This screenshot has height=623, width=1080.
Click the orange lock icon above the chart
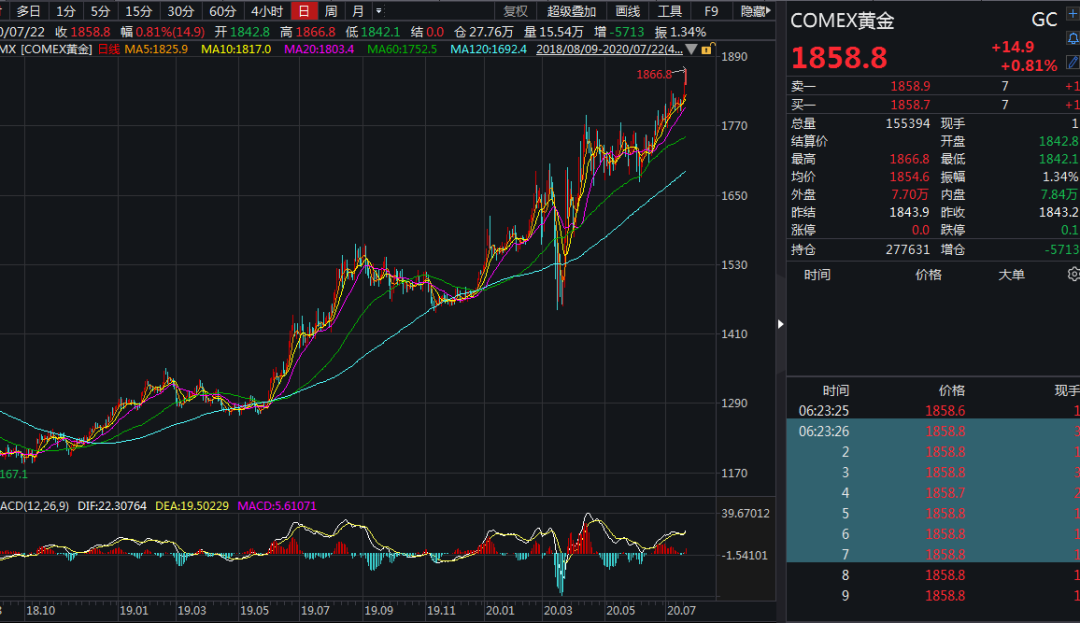[707, 49]
